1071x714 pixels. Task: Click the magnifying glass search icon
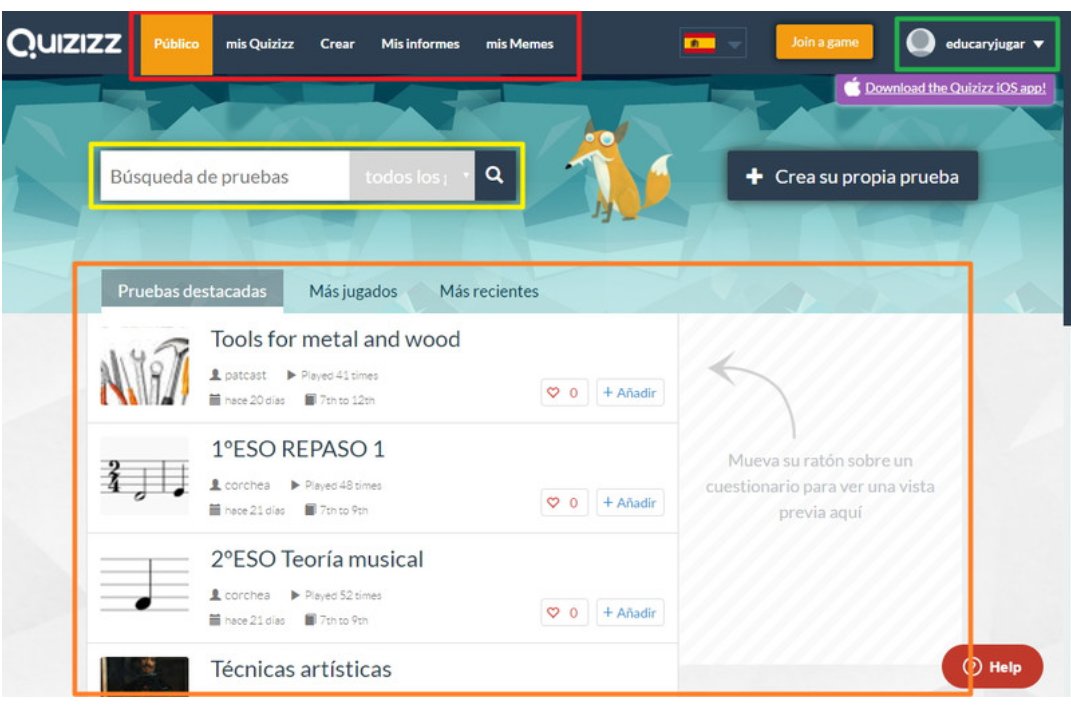[495, 176]
